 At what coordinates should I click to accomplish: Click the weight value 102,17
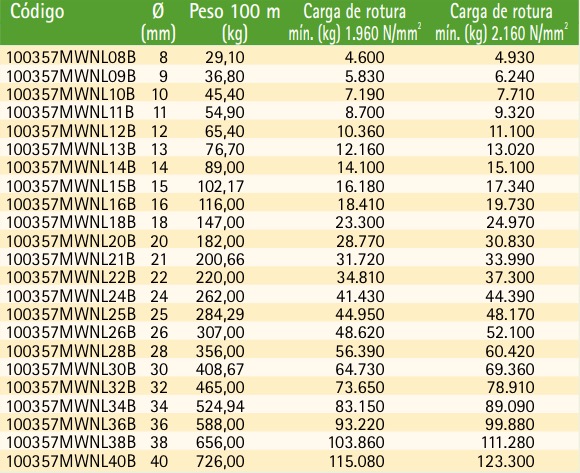click(x=222, y=186)
